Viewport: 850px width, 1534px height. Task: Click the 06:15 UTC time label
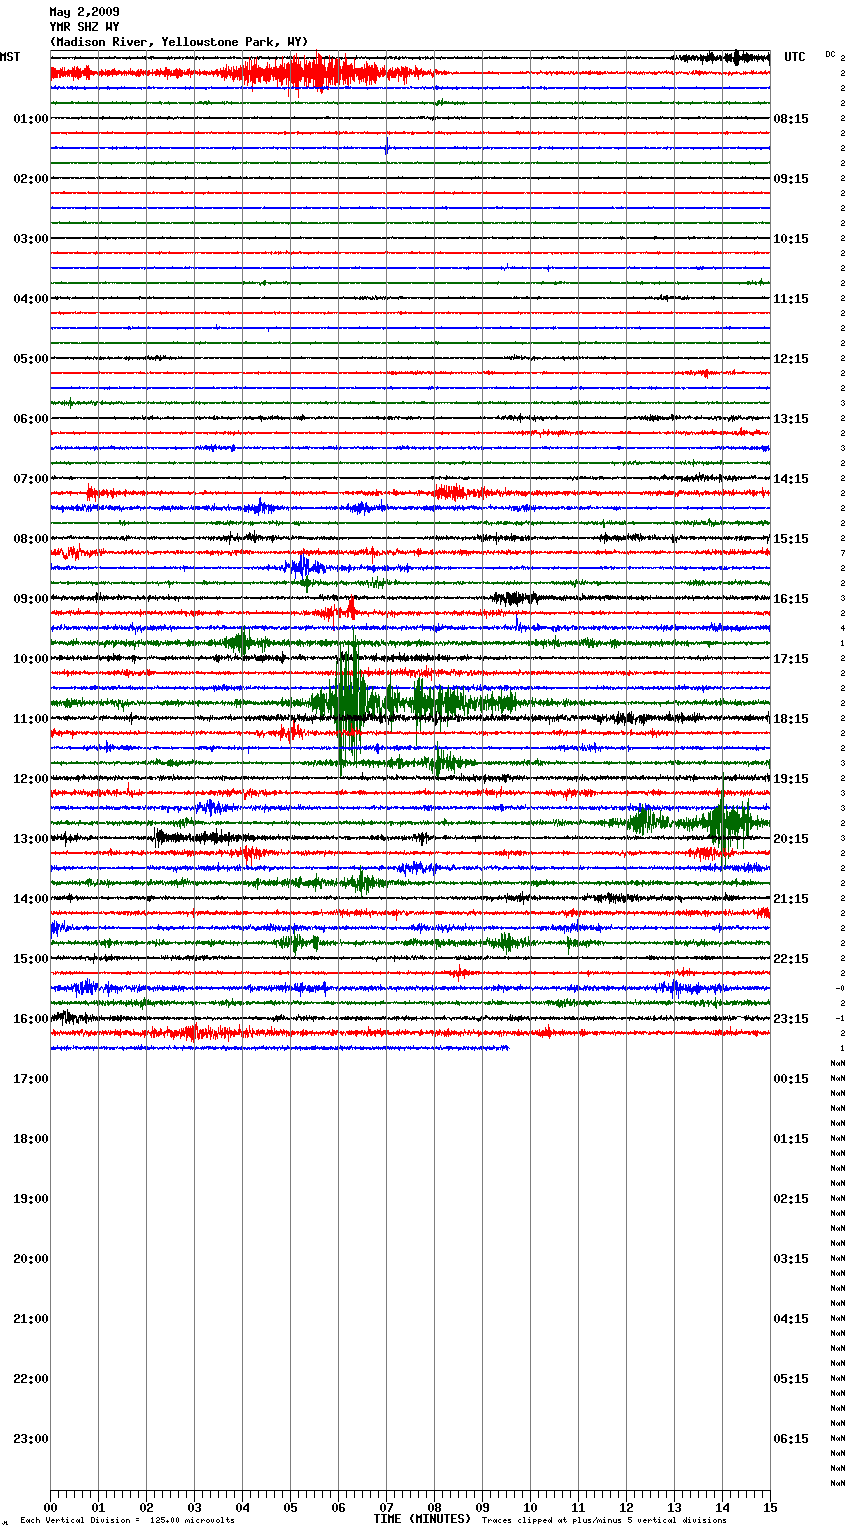pyautogui.click(x=791, y=1439)
